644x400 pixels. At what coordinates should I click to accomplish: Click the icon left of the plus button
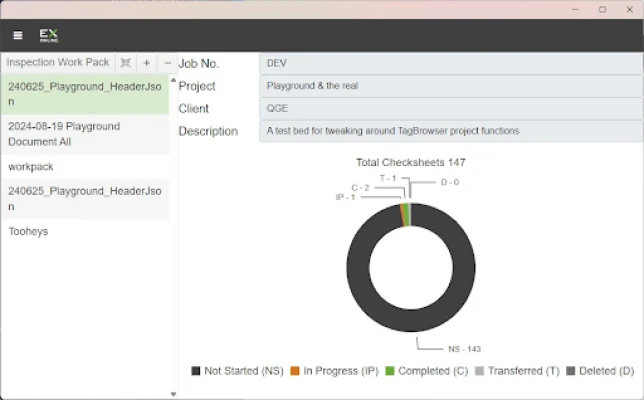[126, 62]
